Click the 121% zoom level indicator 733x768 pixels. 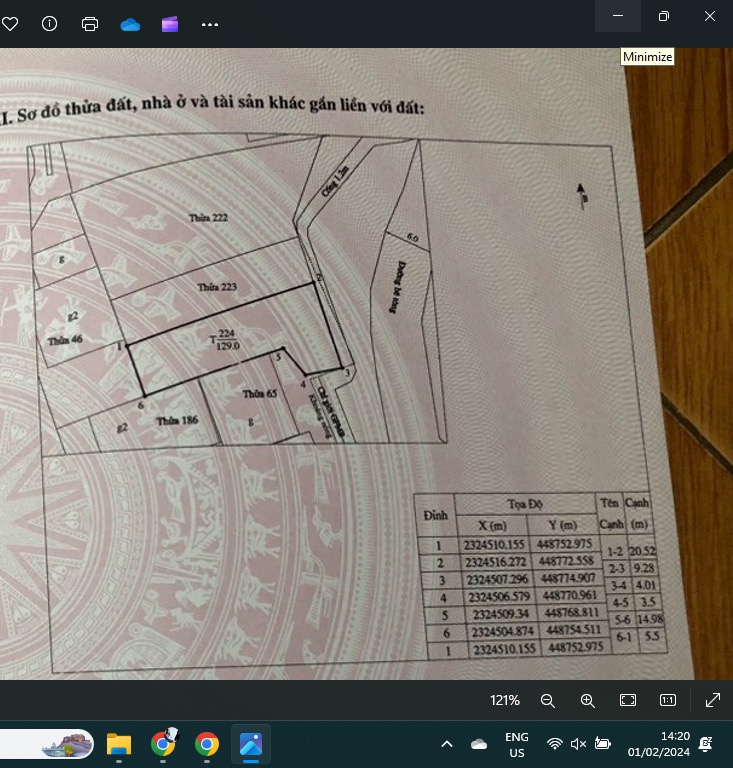coord(505,700)
